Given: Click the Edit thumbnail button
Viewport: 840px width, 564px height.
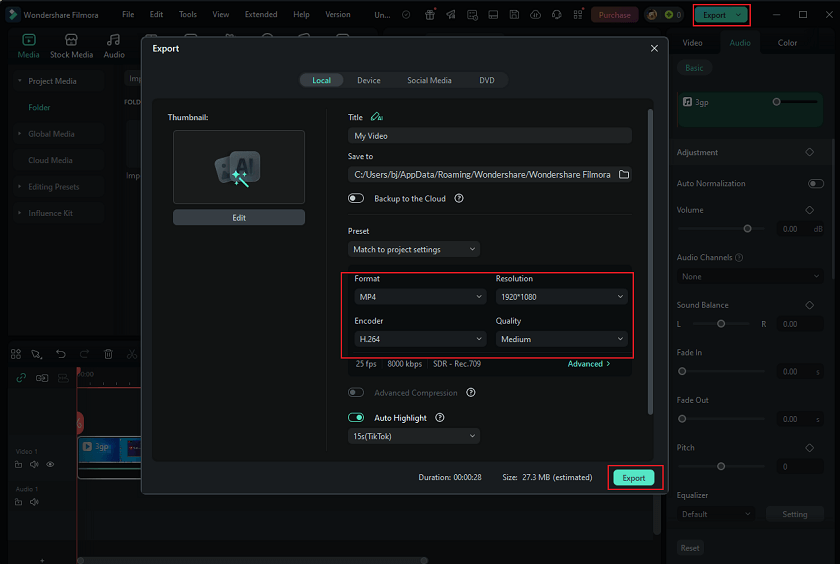Looking at the screenshot, I should coord(239,217).
